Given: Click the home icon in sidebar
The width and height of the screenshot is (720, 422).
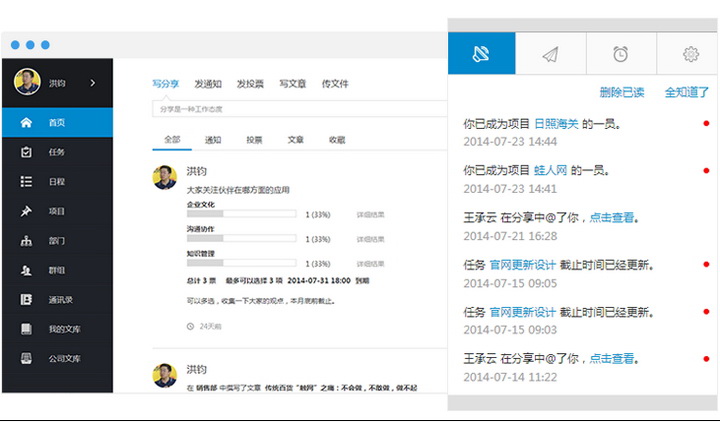Looking at the screenshot, I should [x=26, y=122].
